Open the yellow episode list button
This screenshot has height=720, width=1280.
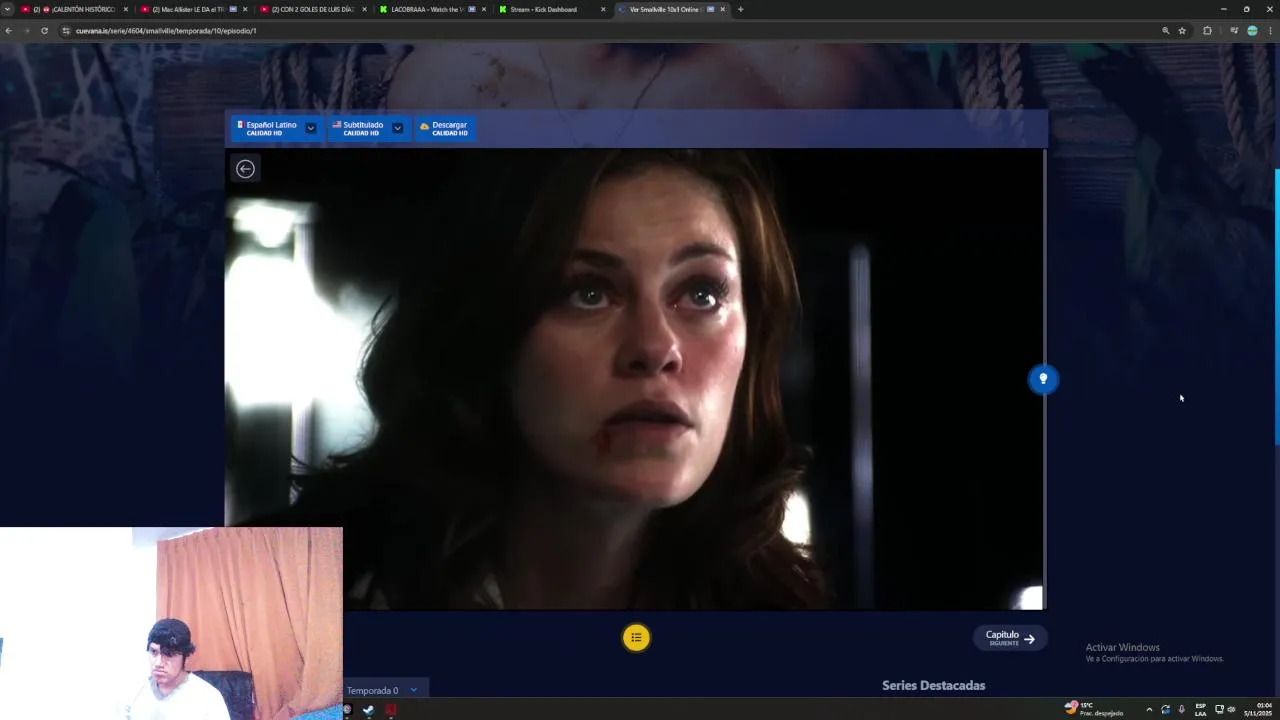[x=636, y=638]
